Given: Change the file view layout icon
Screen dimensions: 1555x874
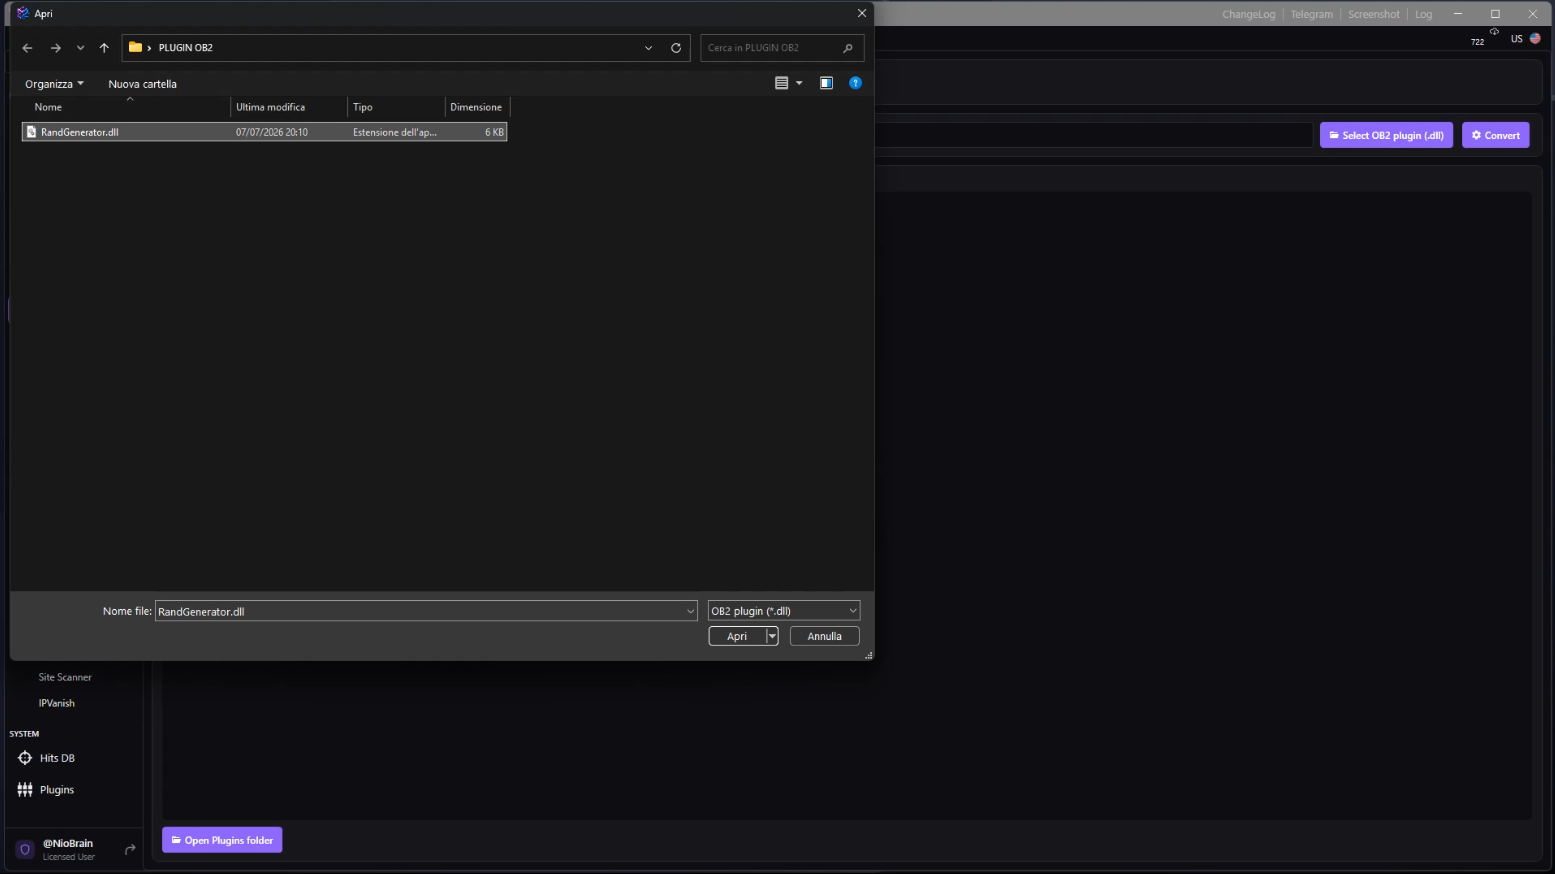Looking at the screenshot, I should click(x=782, y=83).
